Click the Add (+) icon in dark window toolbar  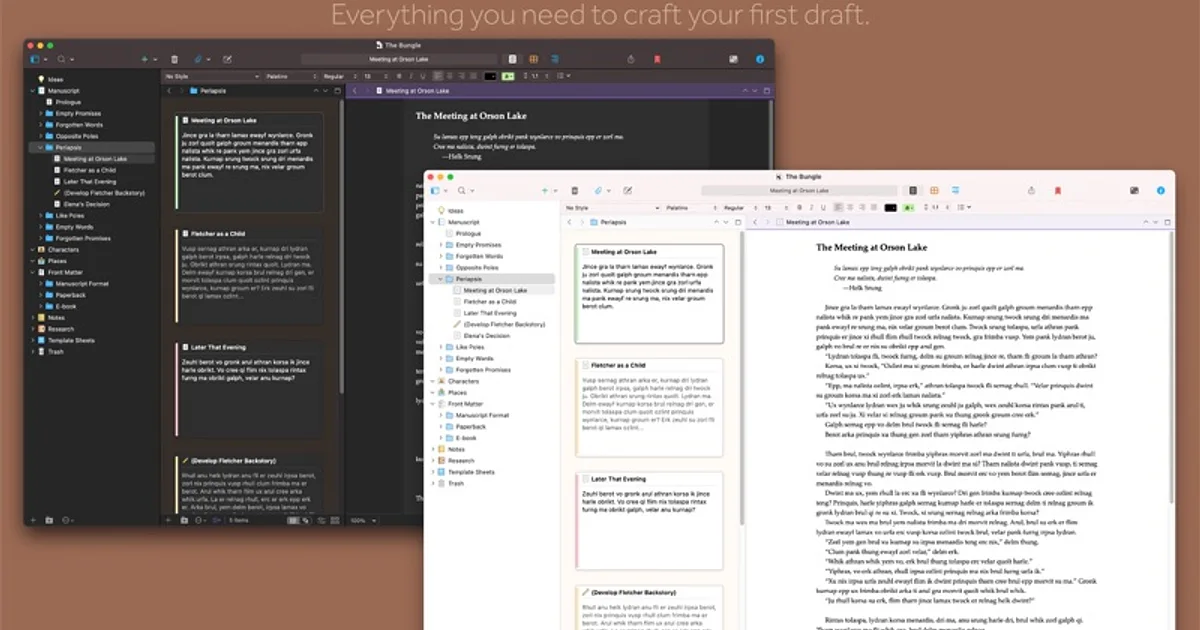pyautogui.click(x=144, y=60)
